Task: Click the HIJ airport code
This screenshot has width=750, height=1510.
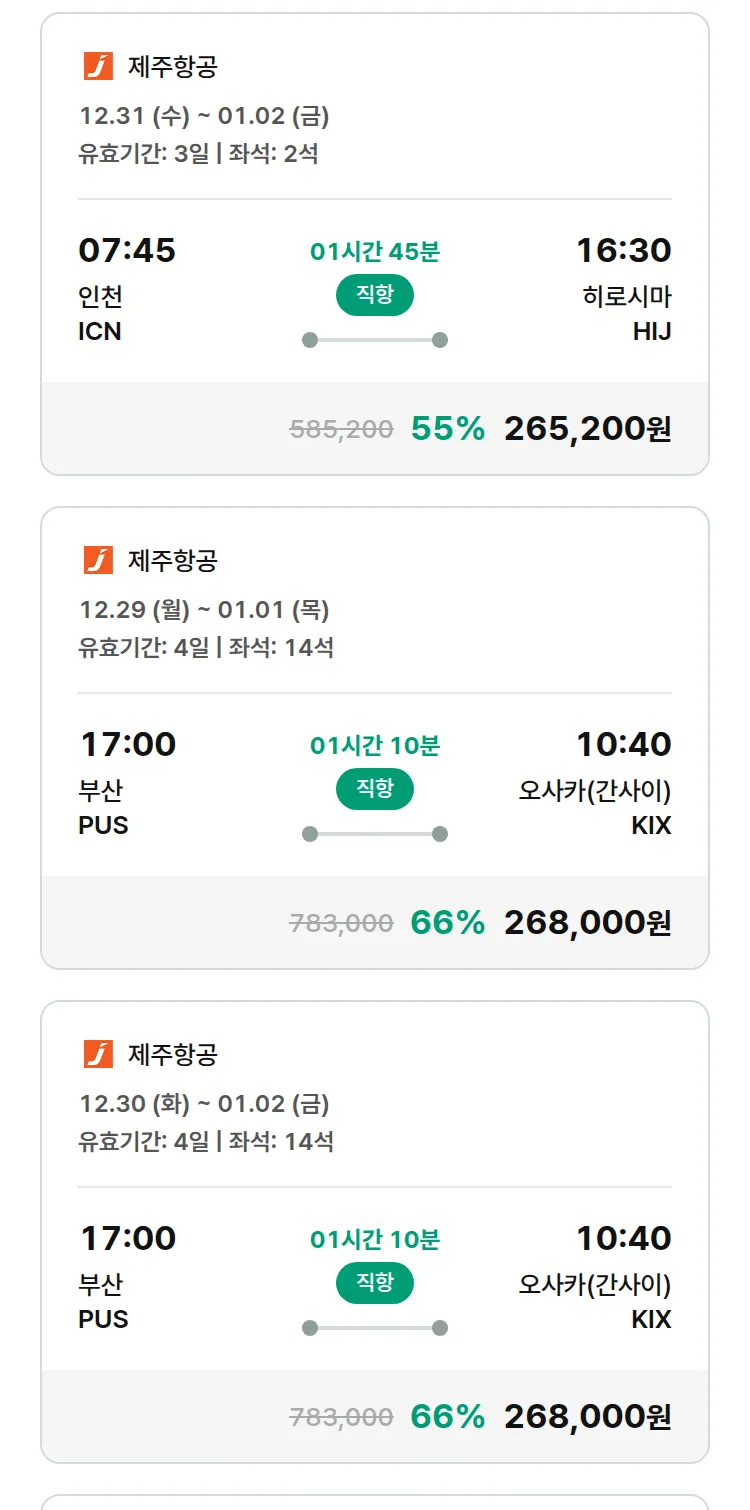Action: pos(651,332)
